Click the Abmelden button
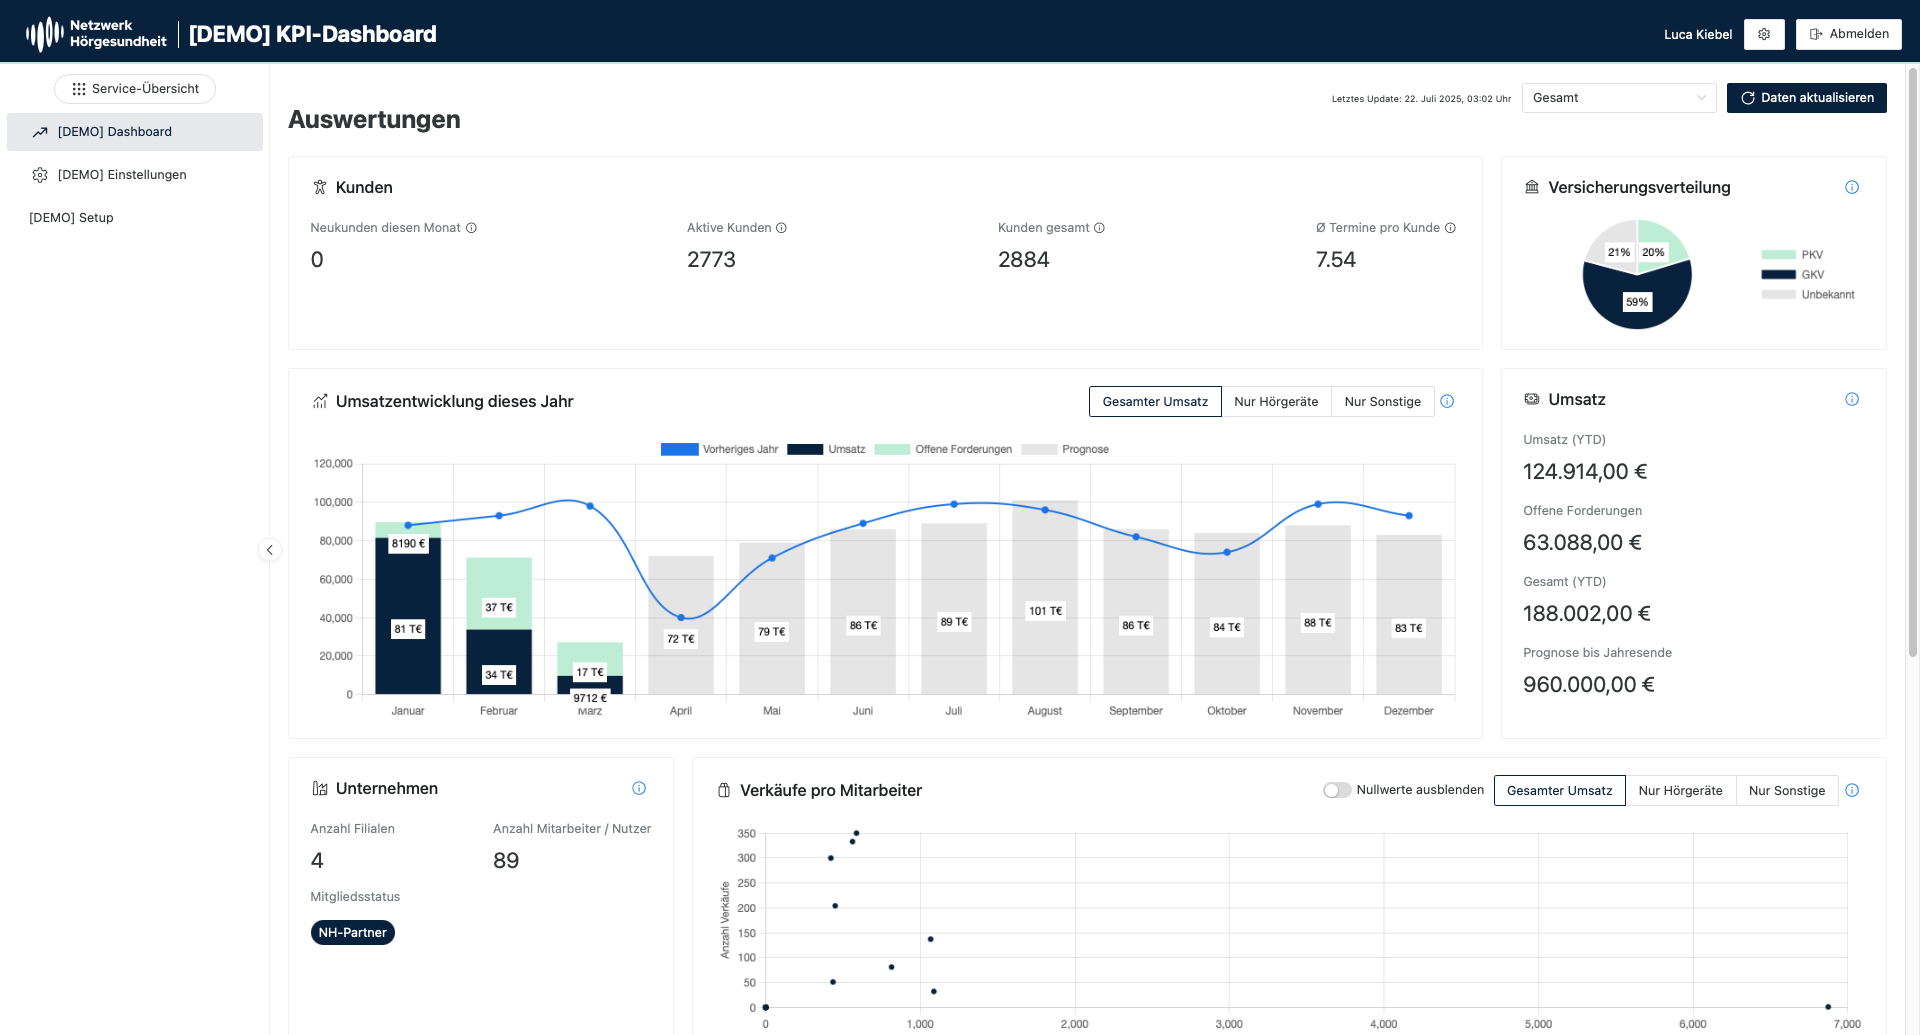Image resolution: width=1920 pixels, height=1035 pixels. tap(1848, 33)
